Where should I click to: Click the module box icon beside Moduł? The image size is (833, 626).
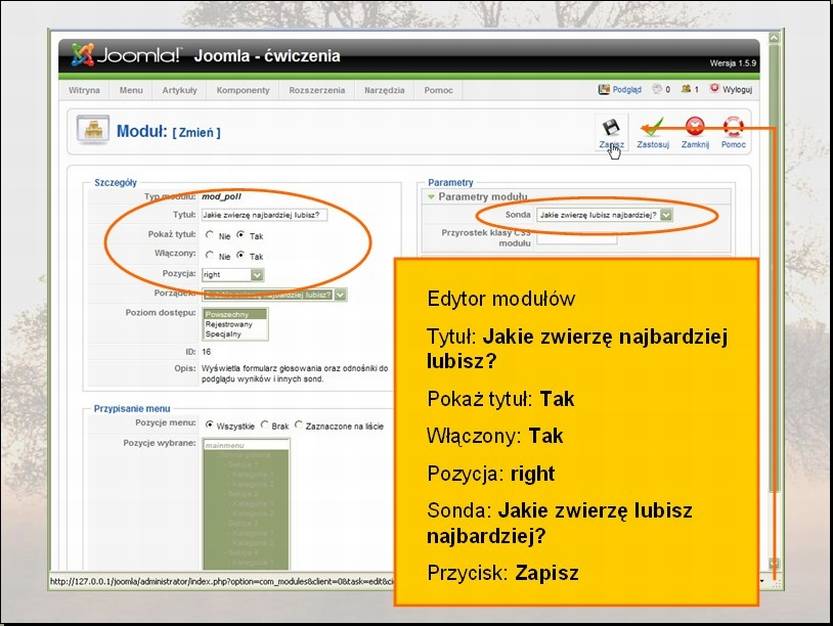pyautogui.click(x=93, y=130)
